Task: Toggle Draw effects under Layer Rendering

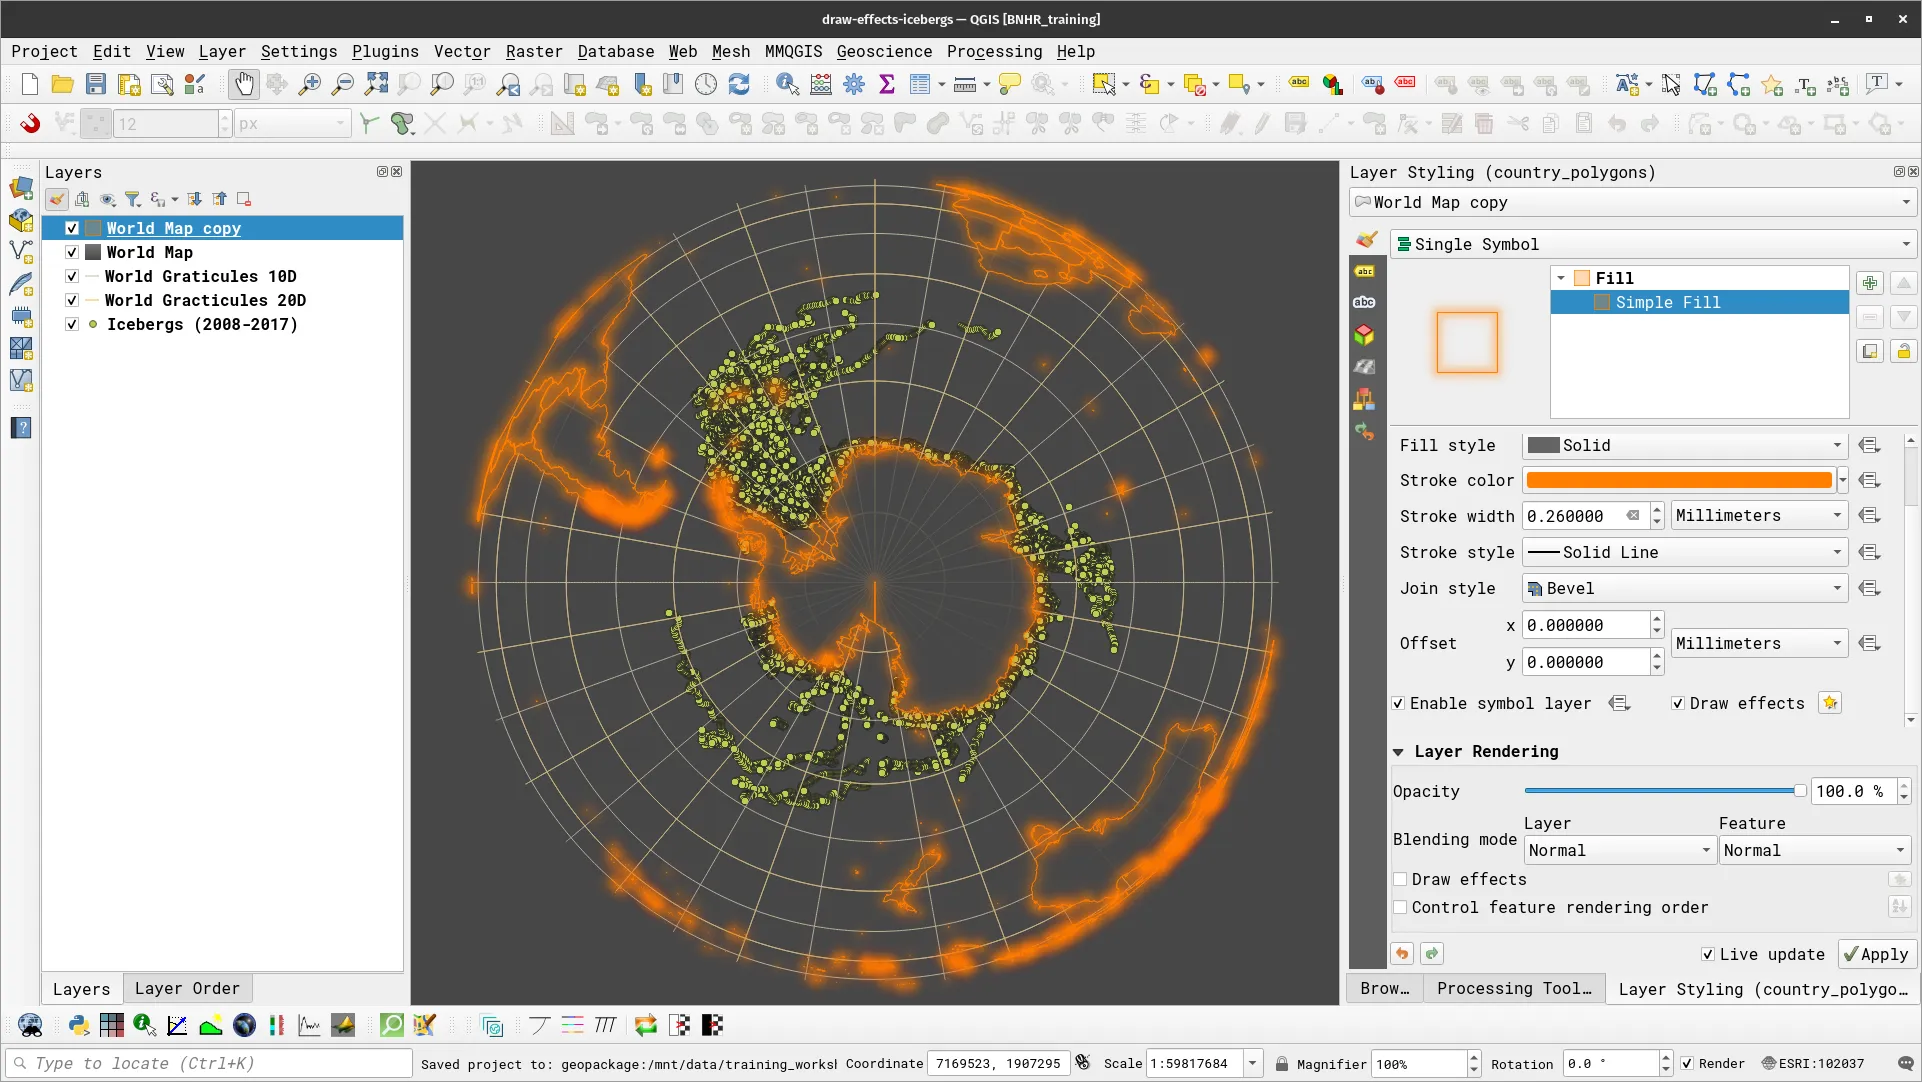Action: coord(1401,879)
